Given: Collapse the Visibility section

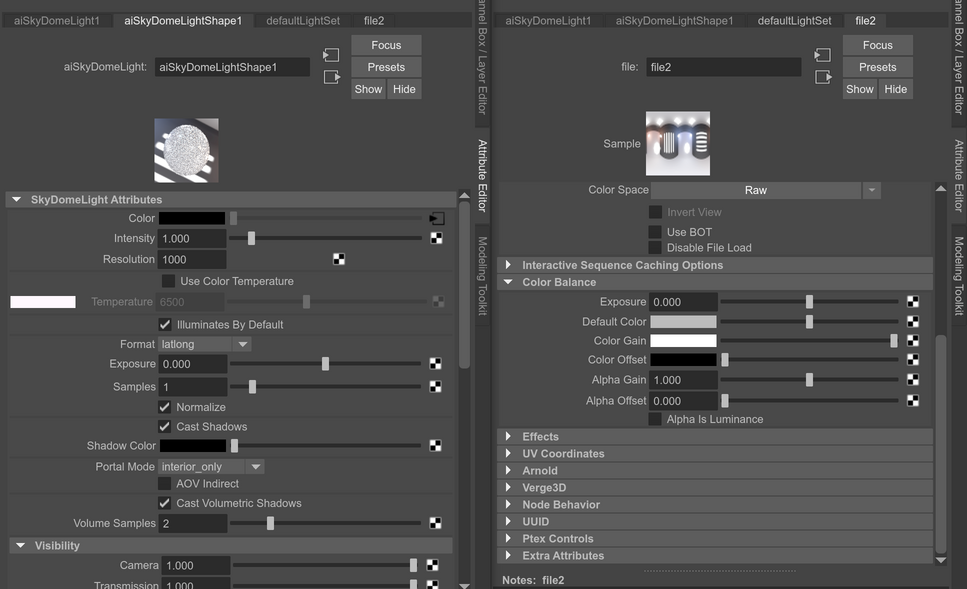Looking at the screenshot, I should [20, 546].
